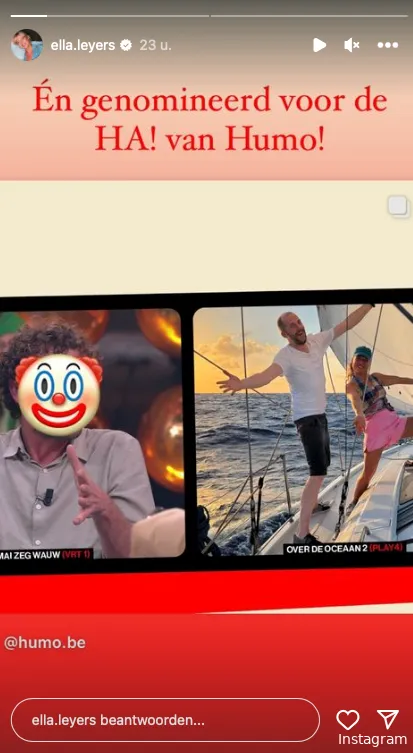Tap the sailboat photo of Over de Oceaan

[303, 430]
